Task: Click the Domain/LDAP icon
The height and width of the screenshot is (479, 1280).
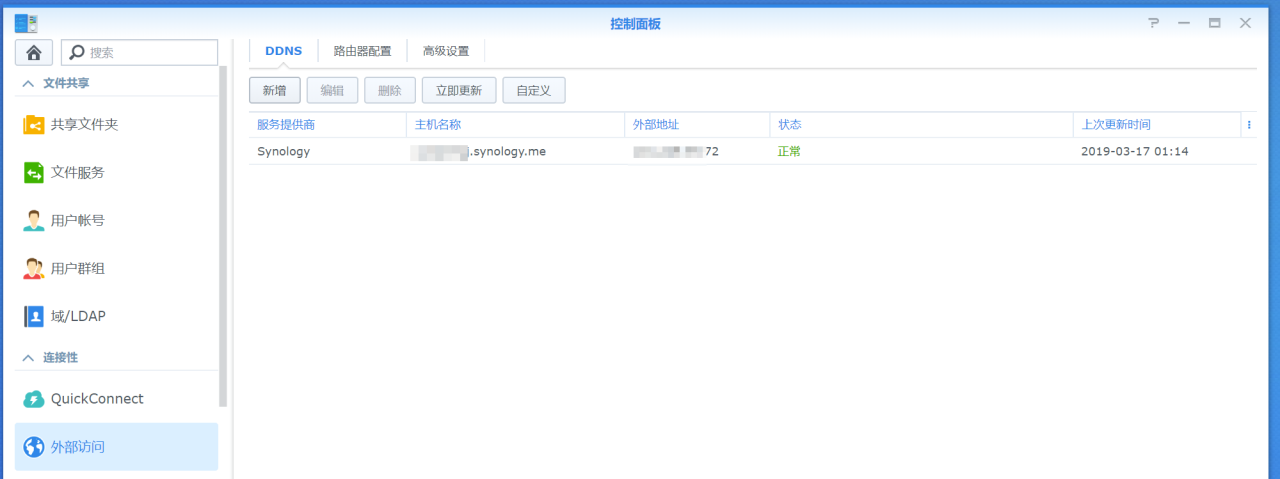Action: coord(34,316)
